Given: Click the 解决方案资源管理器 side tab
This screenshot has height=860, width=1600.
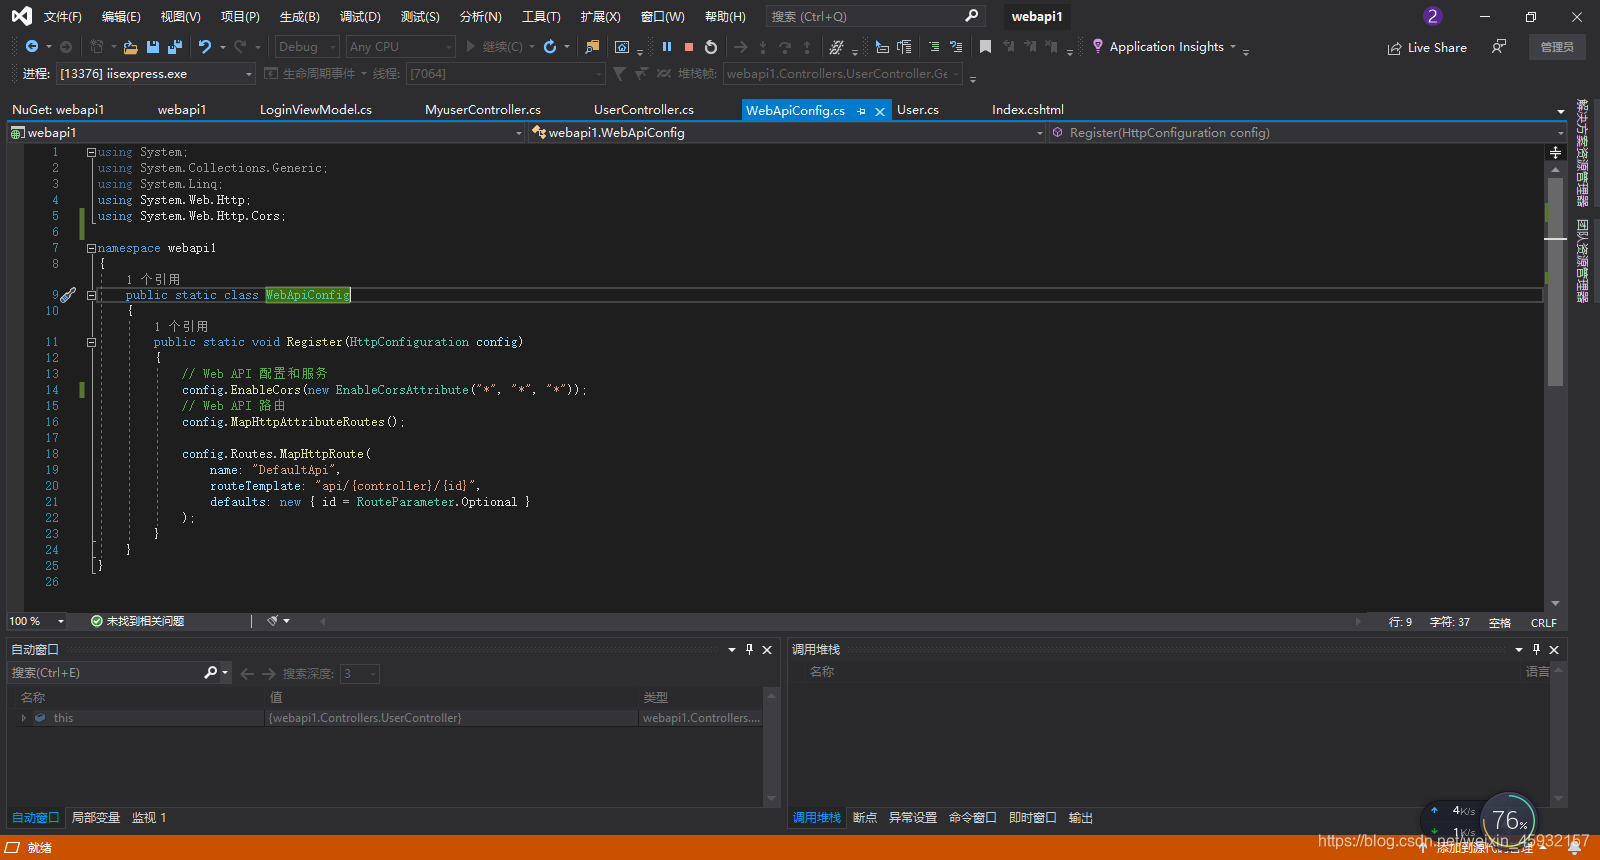Looking at the screenshot, I should [1582, 152].
